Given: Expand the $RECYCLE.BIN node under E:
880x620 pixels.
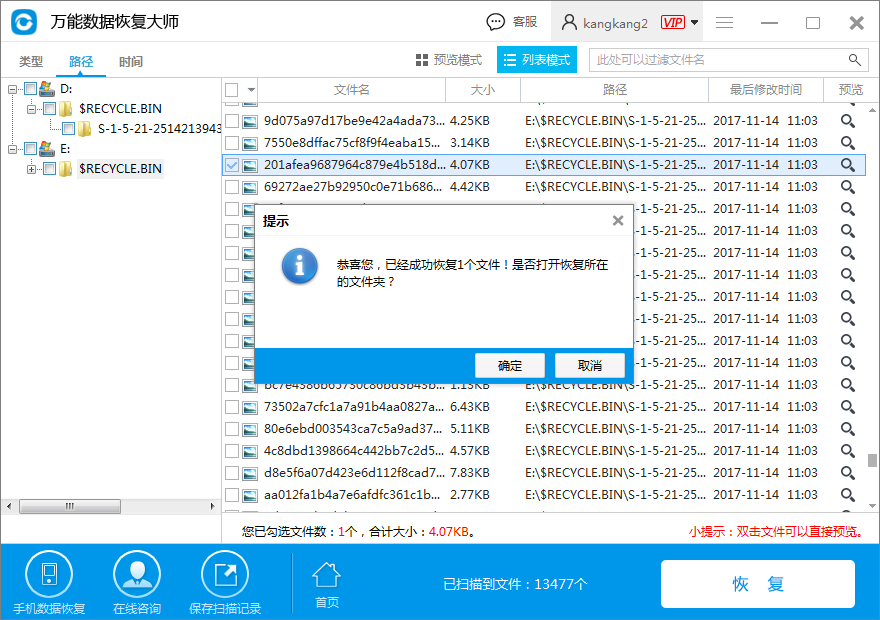Looking at the screenshot, I should point(32,169).
